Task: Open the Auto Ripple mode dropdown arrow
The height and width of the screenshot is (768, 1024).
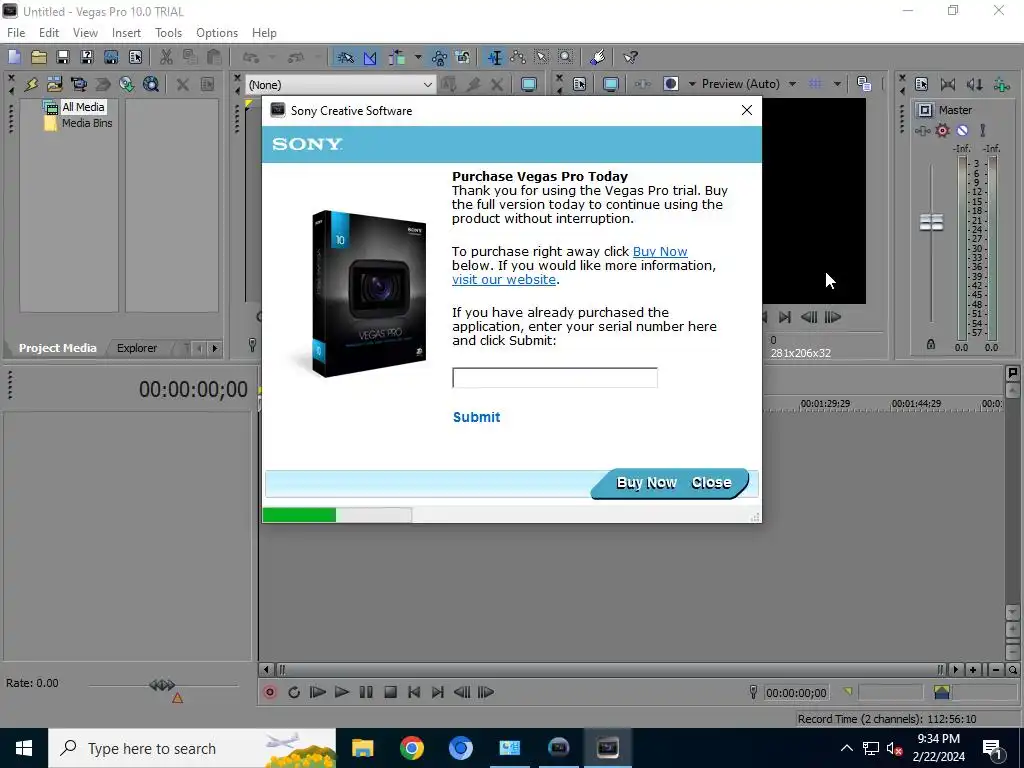Action: [x=417, y=57]
